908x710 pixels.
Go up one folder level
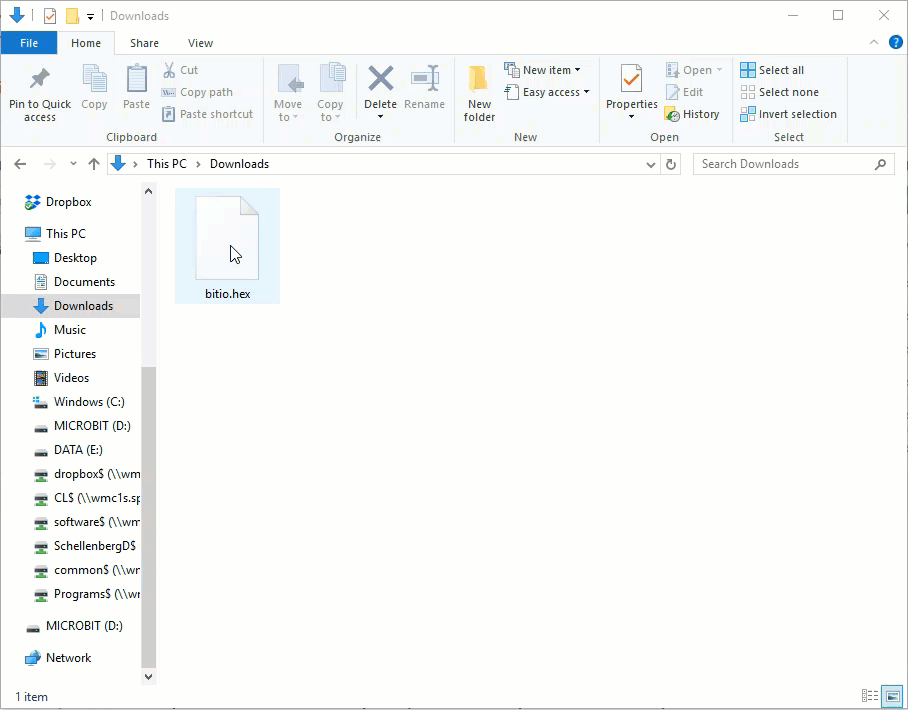(x=94, y=164)
